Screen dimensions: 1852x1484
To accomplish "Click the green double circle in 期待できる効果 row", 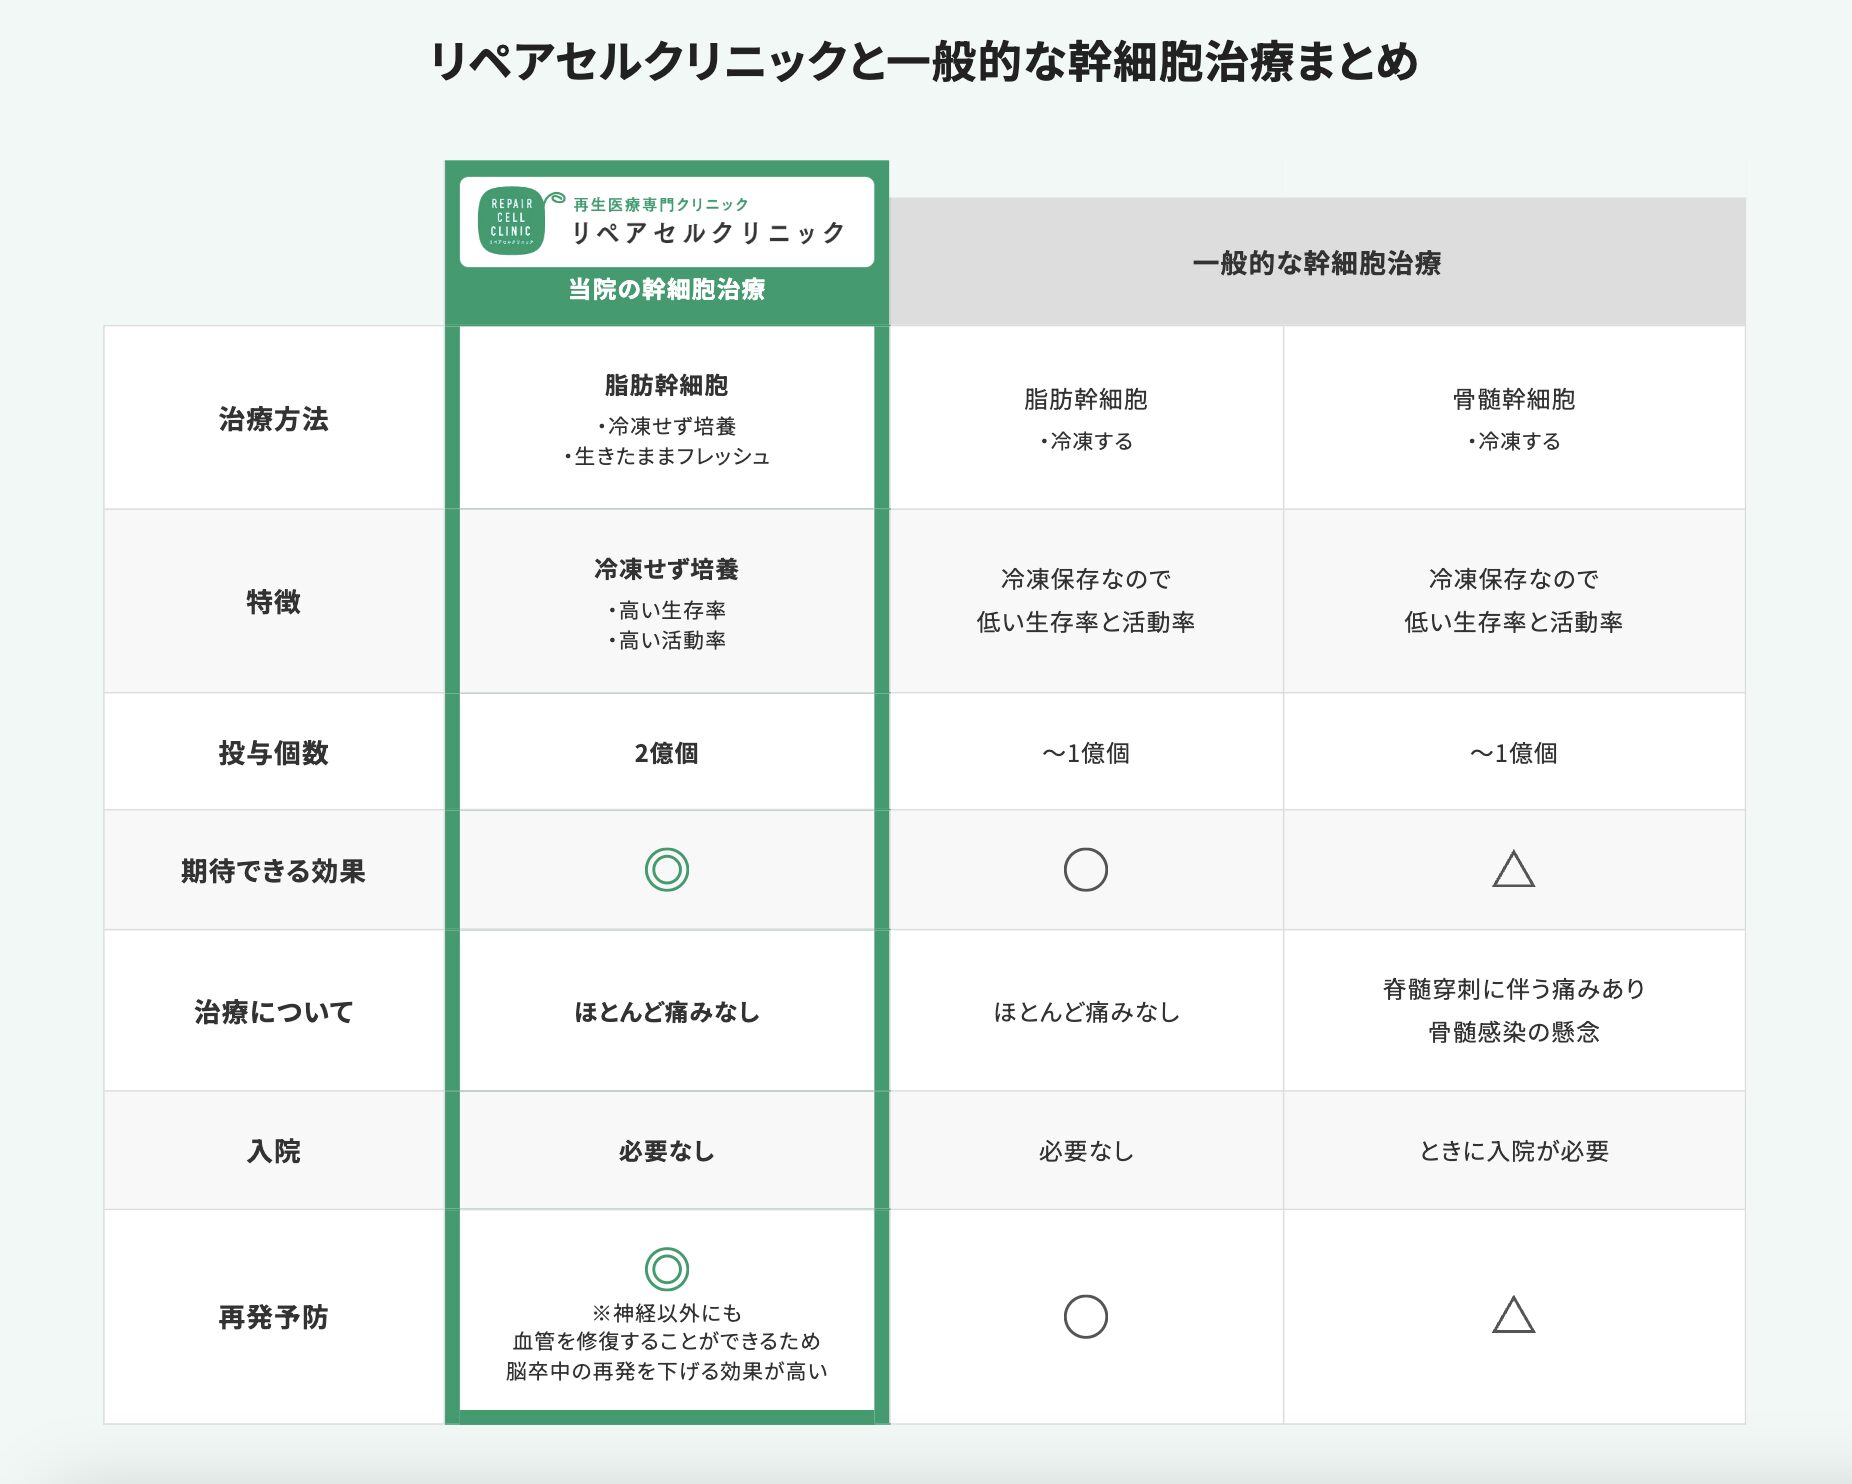I will pos(667,869).
